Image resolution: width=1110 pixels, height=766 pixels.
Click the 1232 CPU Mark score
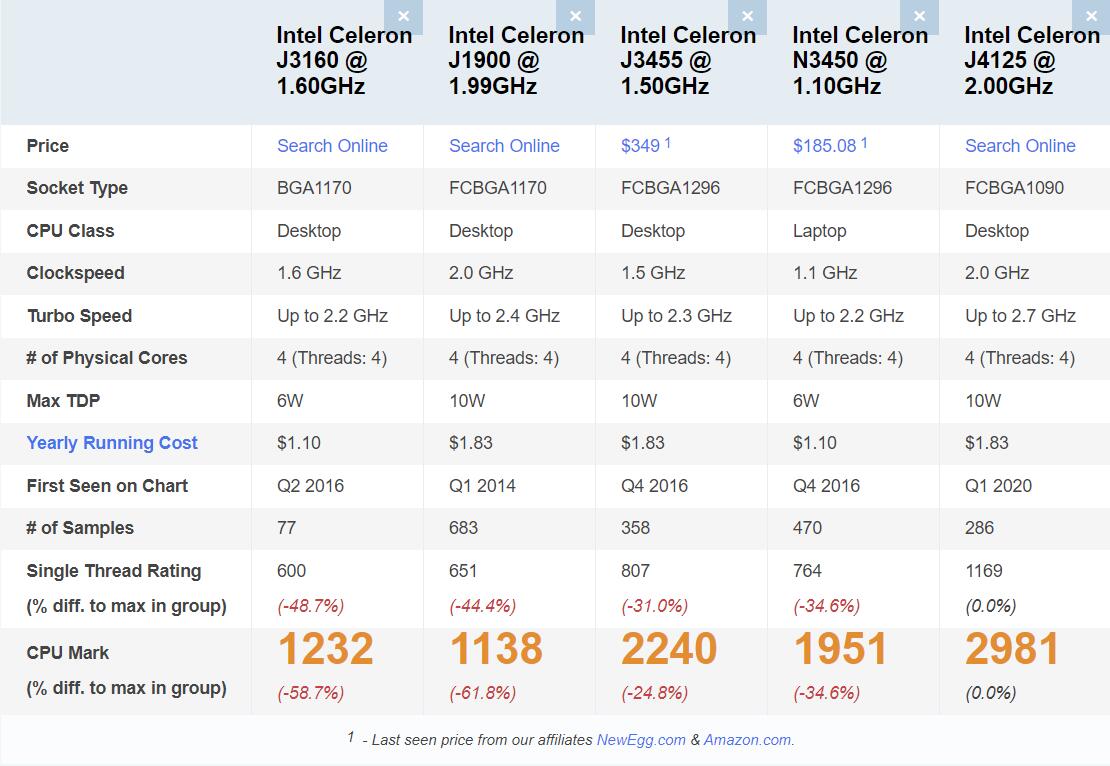tap(325, 650)
